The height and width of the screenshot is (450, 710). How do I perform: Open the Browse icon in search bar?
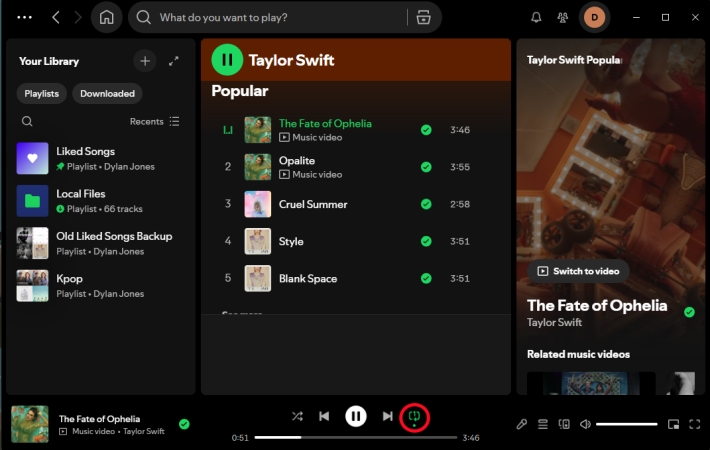(423, 17)
